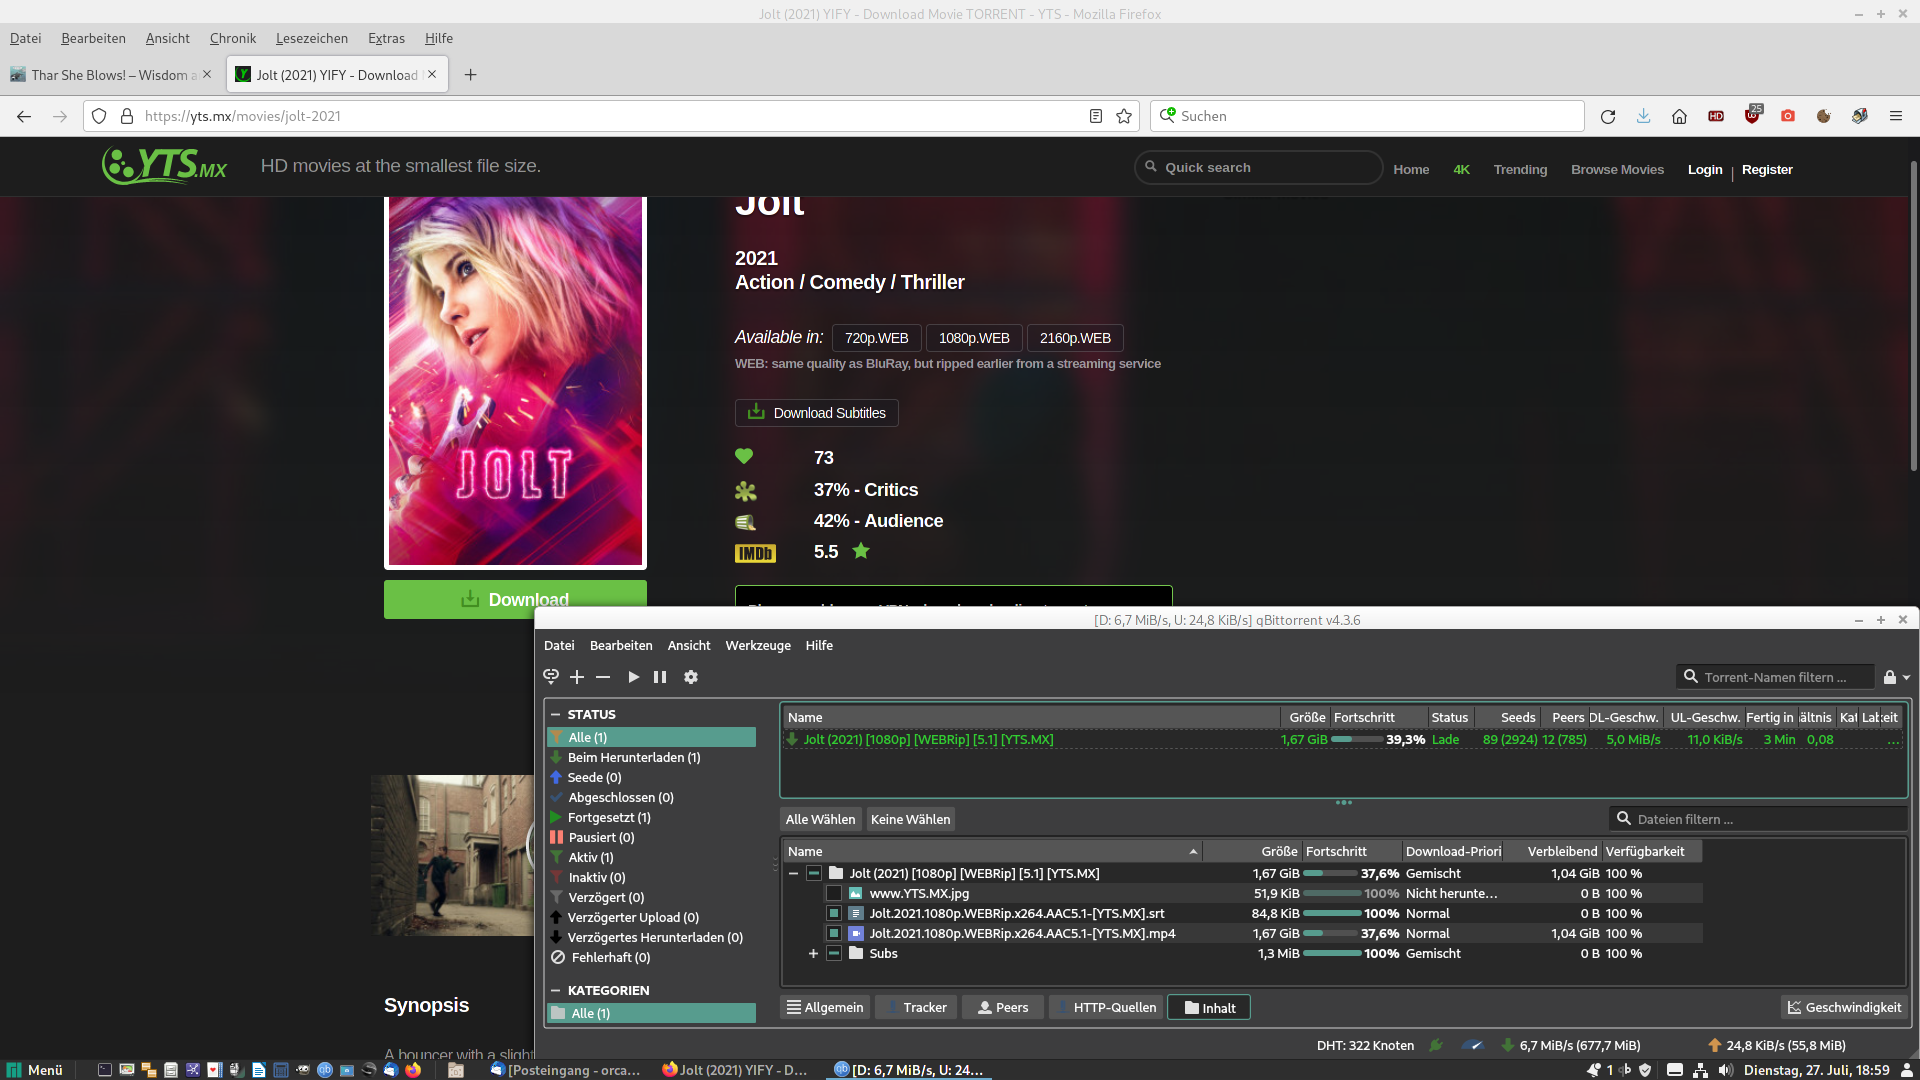Select 2160p.WEB quality link
Viewport: 1920px width, 1080px height.
(1075, 338)
